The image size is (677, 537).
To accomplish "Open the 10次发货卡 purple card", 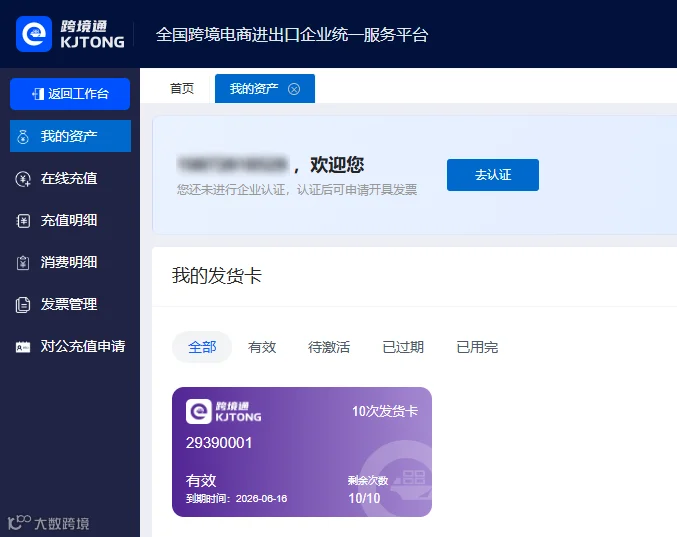I will click(x=302, y=452).
